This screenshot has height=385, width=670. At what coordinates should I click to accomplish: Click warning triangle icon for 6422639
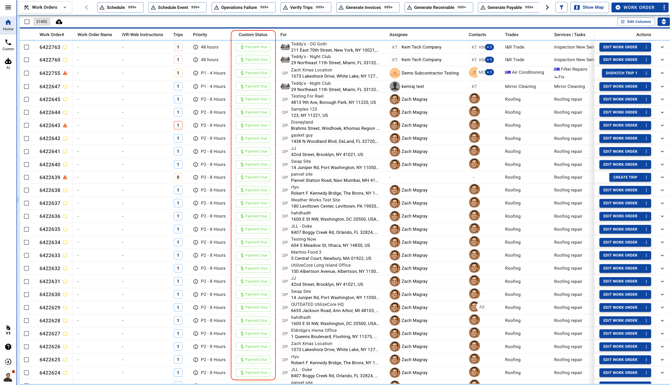pyautogui.click(x=65, y=177)
